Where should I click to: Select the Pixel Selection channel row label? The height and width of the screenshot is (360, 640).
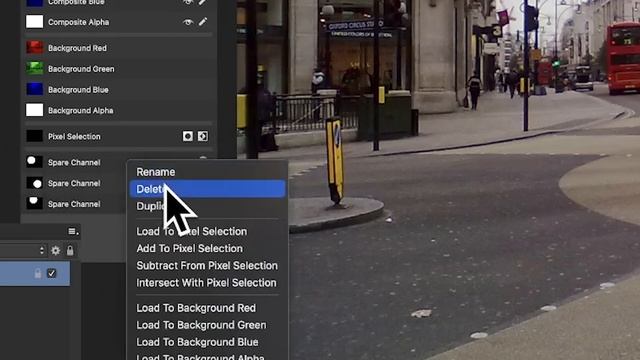point(74,137)
